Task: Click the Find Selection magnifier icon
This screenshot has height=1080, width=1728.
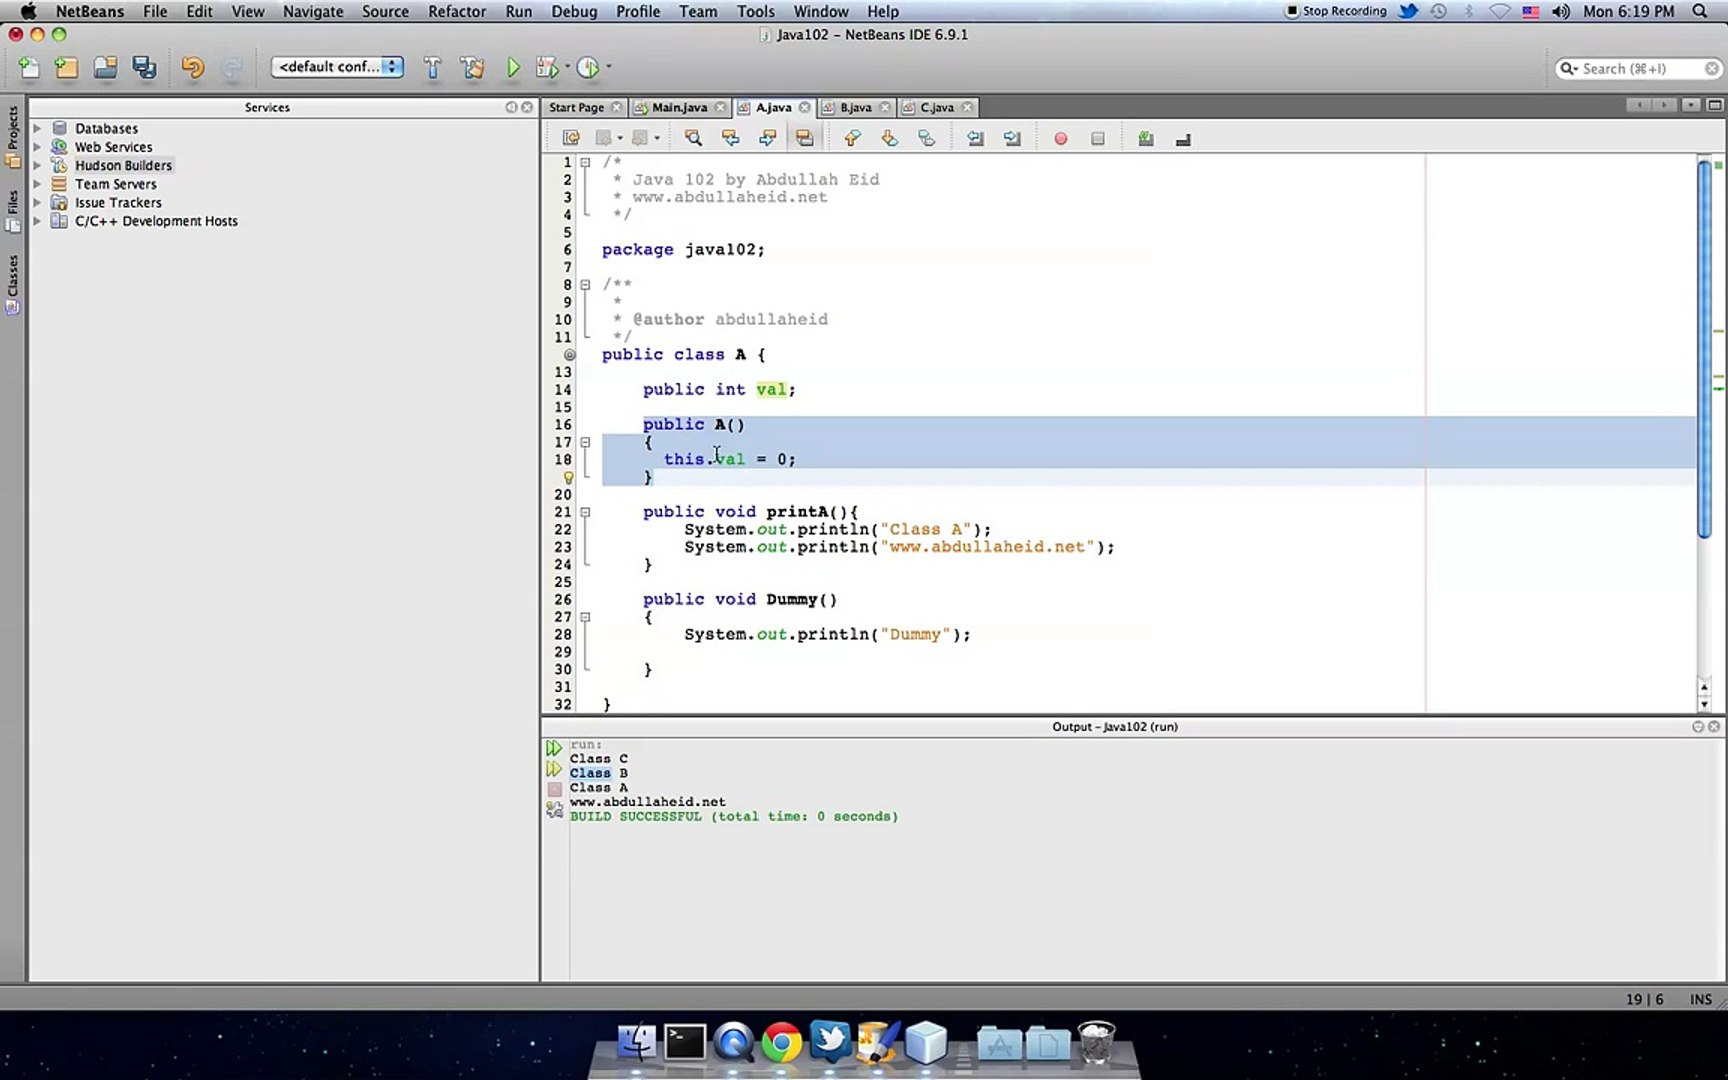Action: 693,138
